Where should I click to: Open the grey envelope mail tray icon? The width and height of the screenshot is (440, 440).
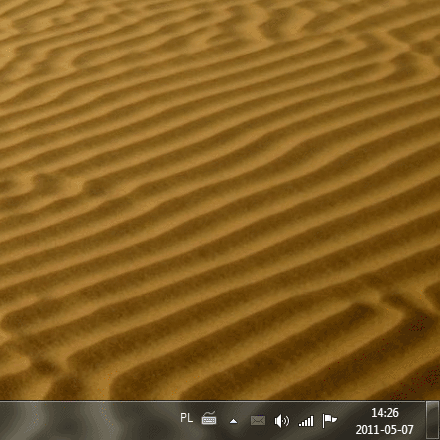click(258, 421)
